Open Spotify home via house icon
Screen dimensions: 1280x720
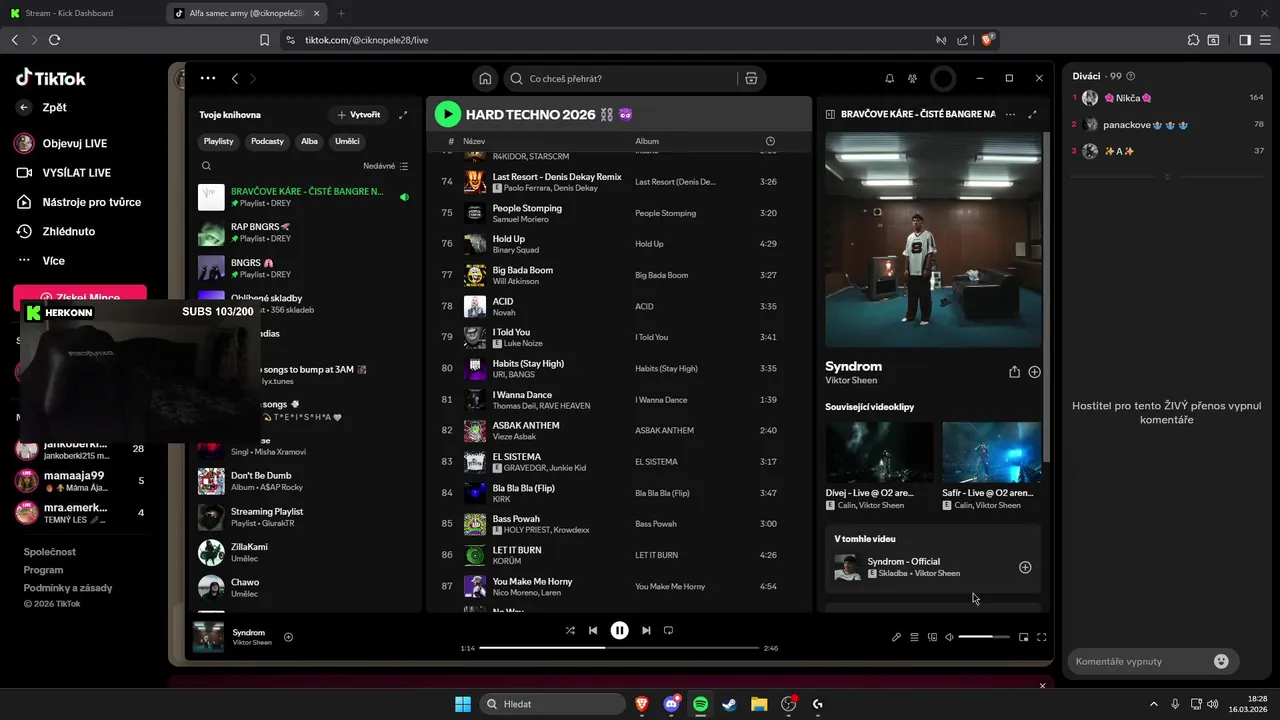(485, 78)
